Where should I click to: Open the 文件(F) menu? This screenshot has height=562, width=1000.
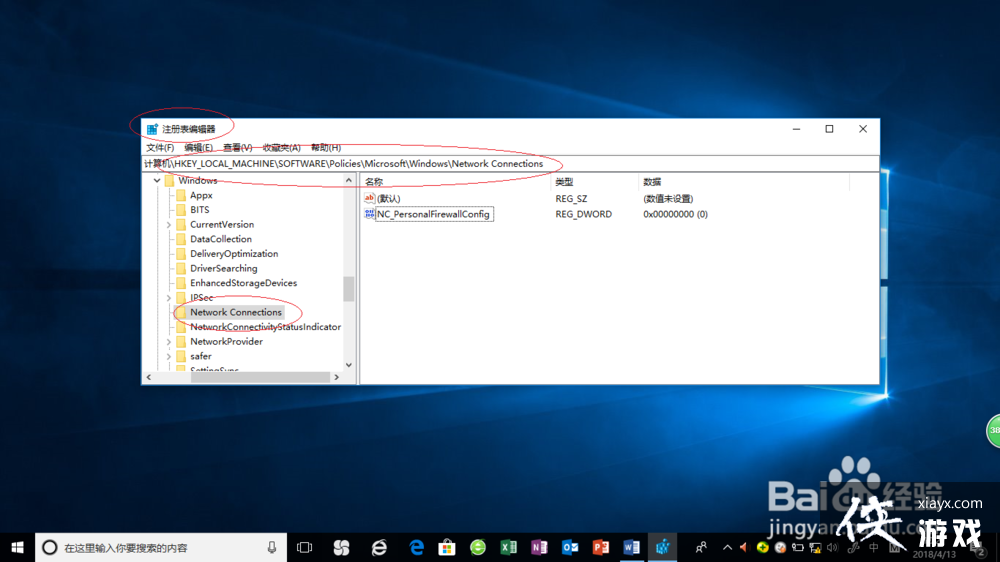tap(160, 147)
